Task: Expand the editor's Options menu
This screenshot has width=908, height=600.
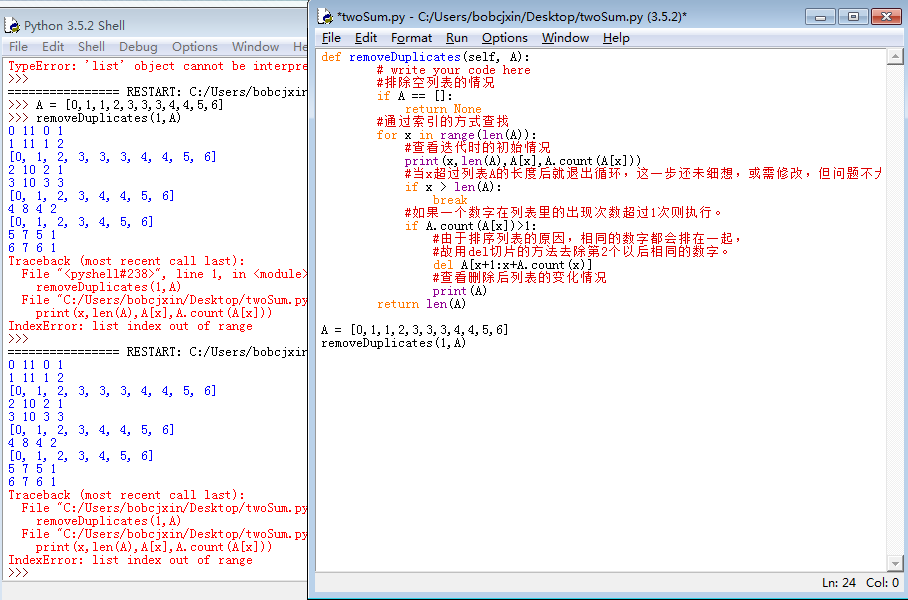Action: 504,38
